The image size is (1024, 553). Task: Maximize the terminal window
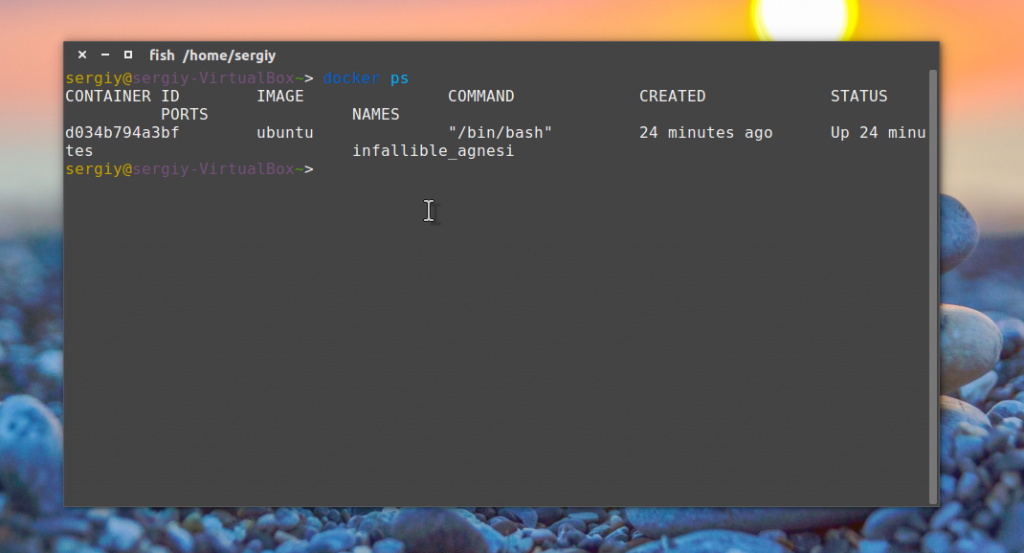[128, 55]
